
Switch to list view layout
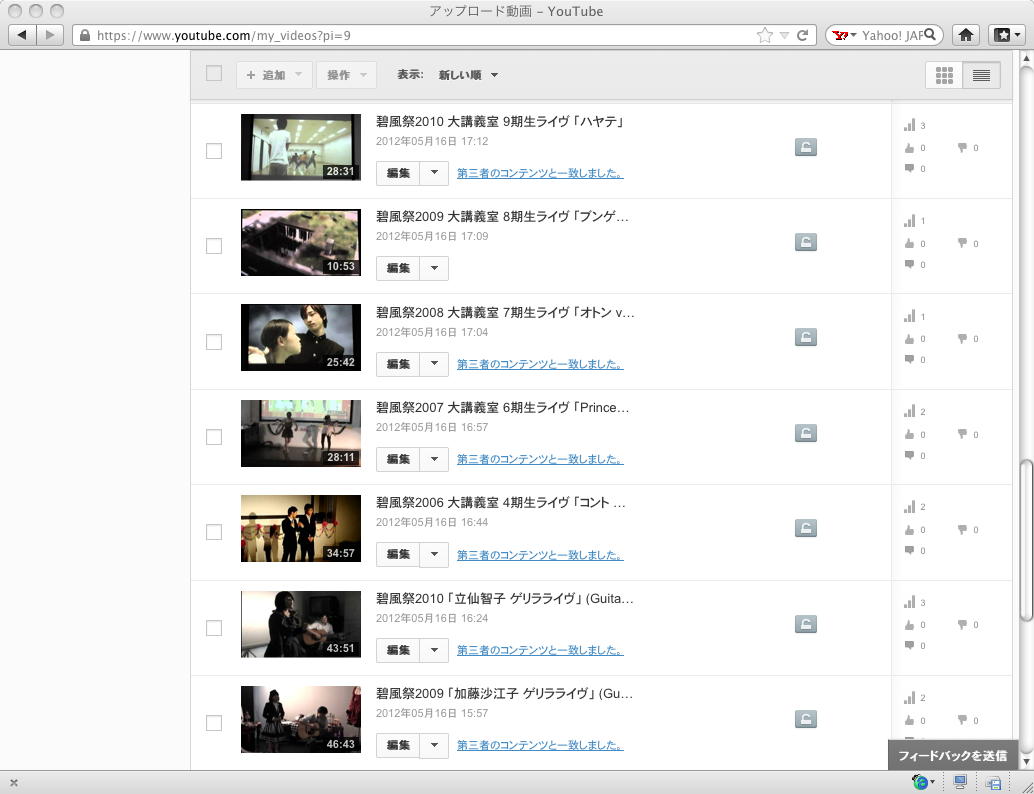pos(981,75)
